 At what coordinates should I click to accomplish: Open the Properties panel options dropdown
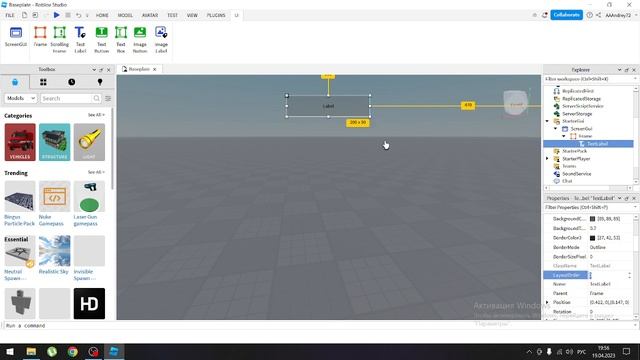[620, 198]
